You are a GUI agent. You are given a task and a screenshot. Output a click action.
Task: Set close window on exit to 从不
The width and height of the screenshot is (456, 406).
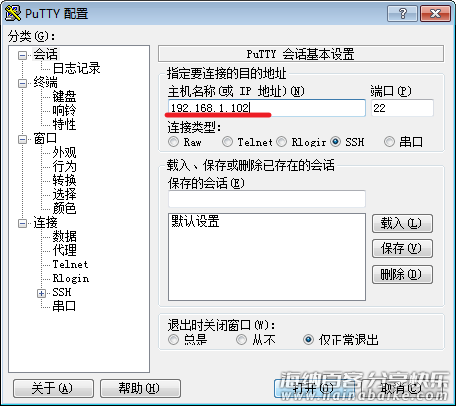click(x=241, y=340)
